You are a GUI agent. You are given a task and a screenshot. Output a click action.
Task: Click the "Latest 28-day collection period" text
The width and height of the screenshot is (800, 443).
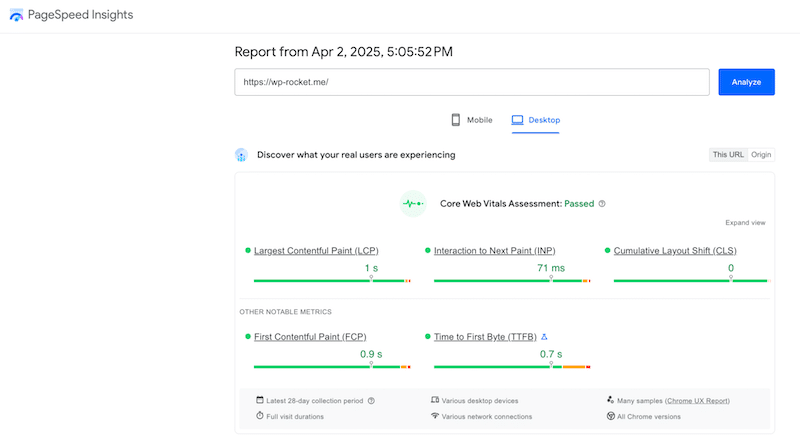click(x=315, y=401)
